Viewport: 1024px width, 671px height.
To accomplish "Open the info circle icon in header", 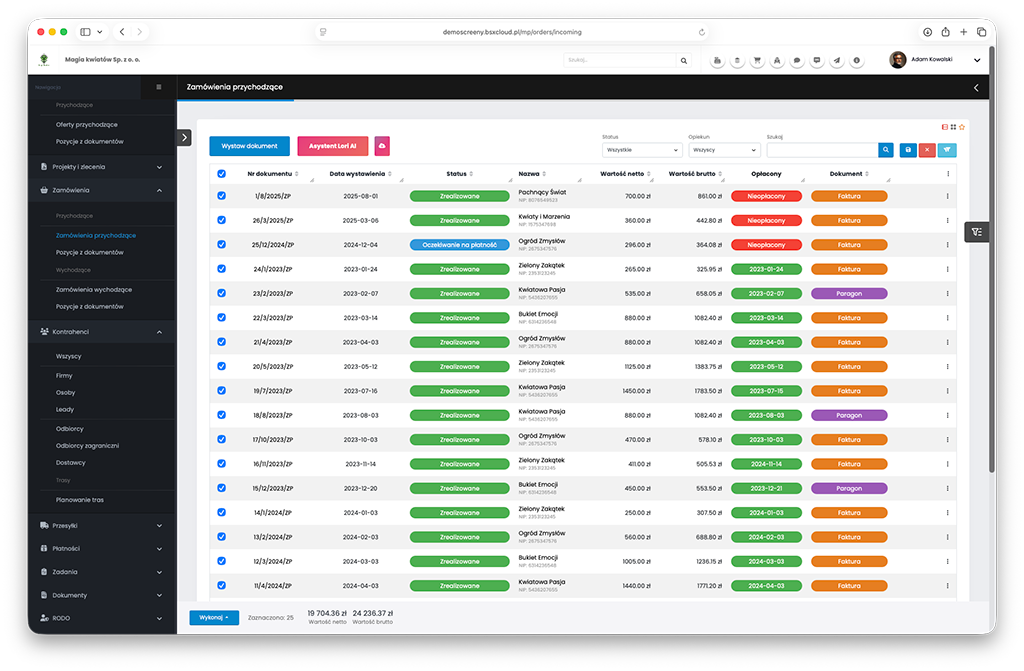I will pos(857,61).
